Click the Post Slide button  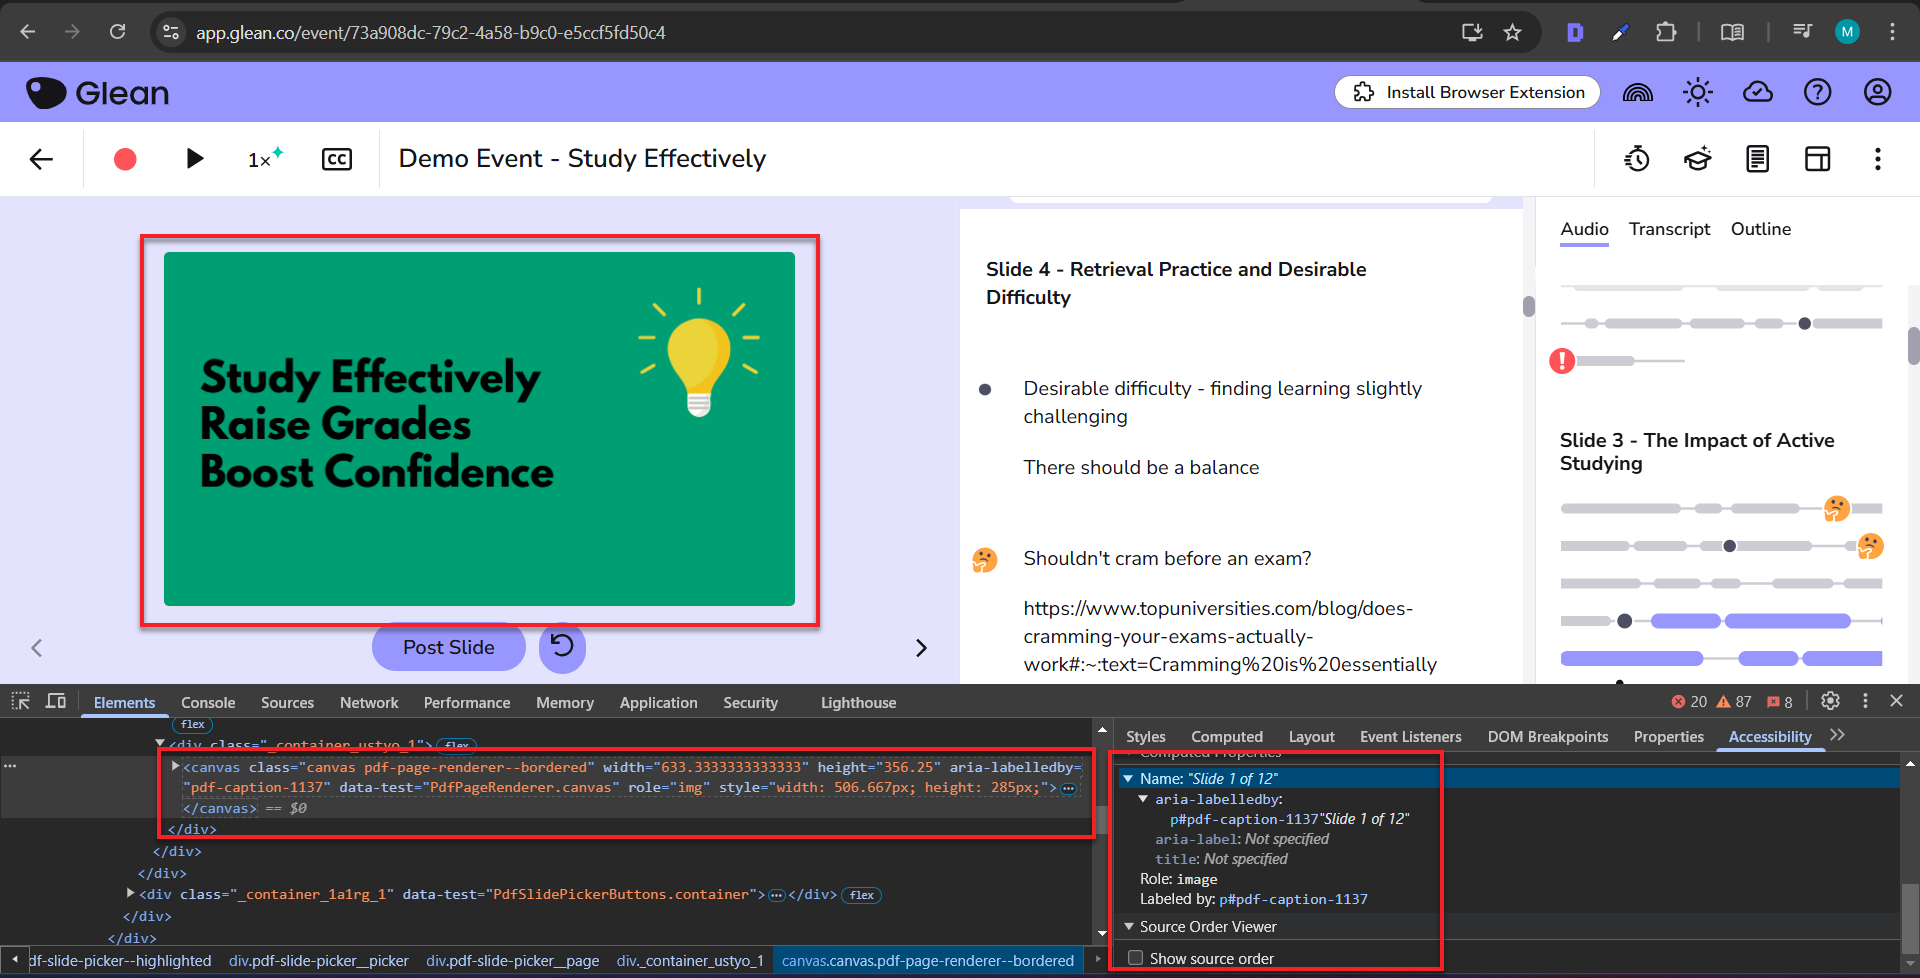(448, 647)
